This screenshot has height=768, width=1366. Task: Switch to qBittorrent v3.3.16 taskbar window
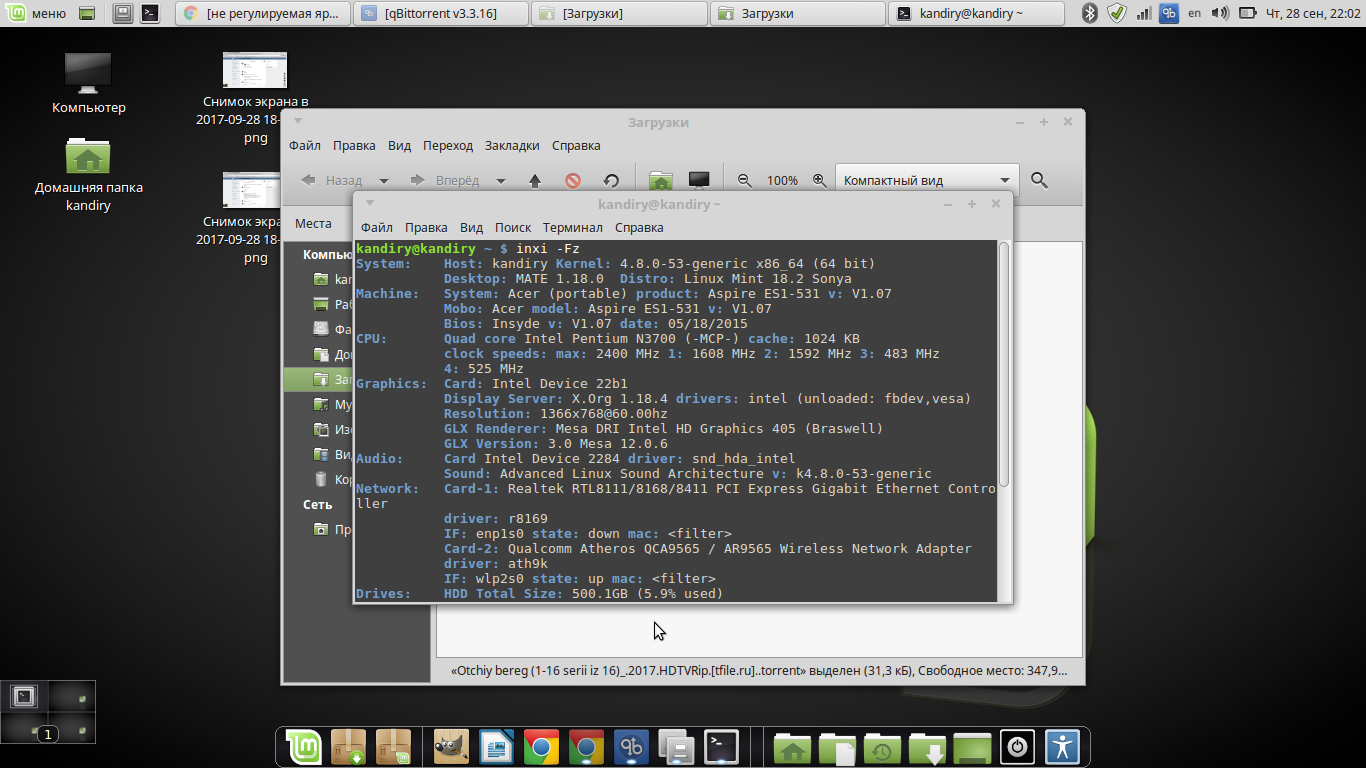point(442,13)
